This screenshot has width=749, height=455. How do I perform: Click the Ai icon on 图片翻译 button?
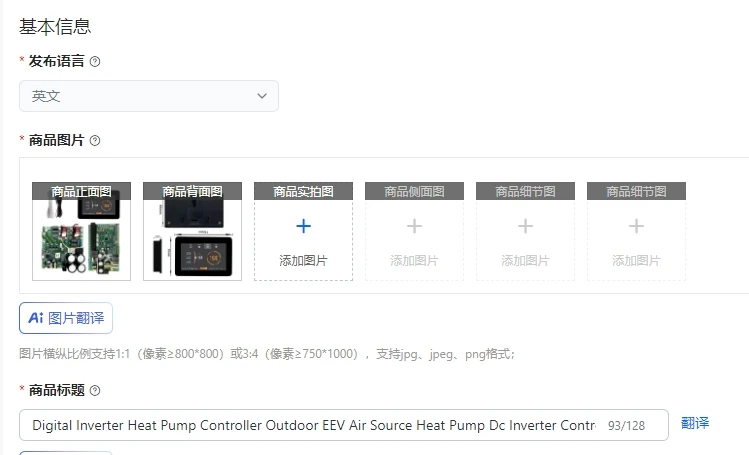tap(36, 318)
